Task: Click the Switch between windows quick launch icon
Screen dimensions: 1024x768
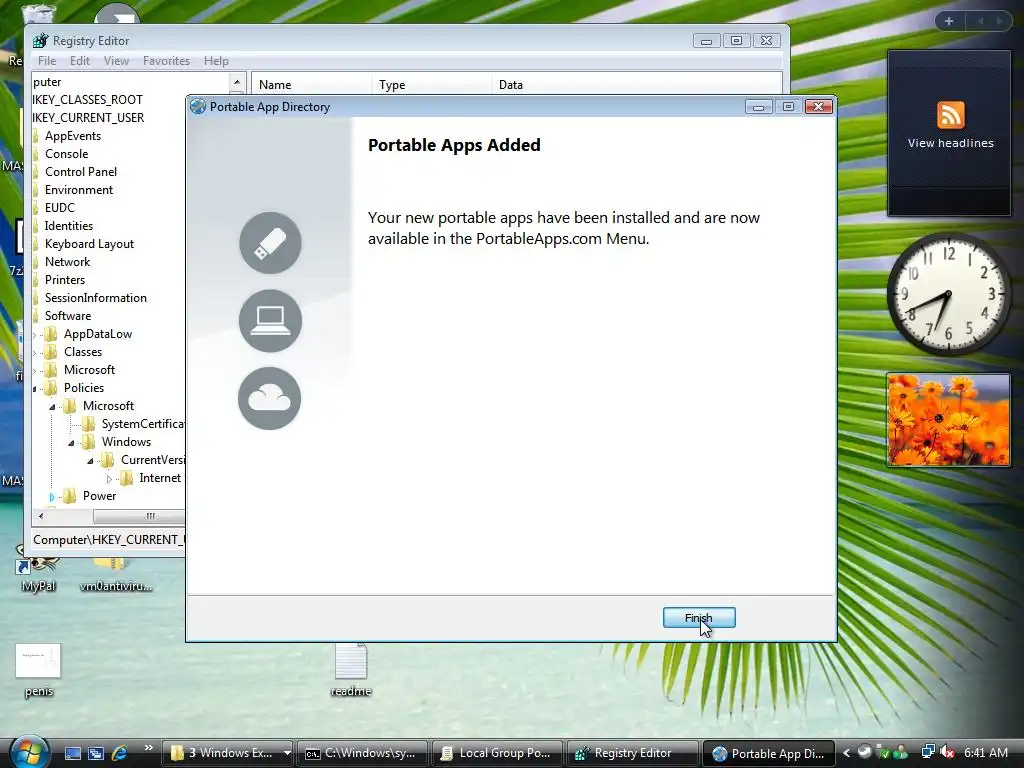Action: 96,753
